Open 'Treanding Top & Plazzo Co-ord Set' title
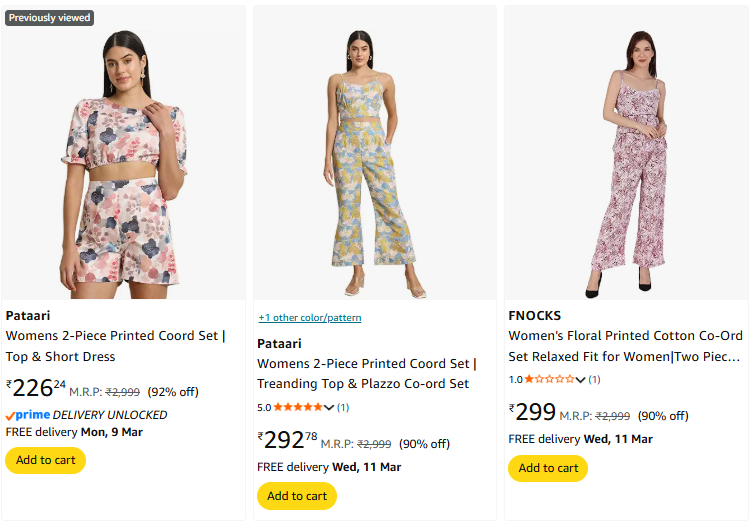Image resolution: width=755 pixels, height=521 pixels. point(363,383)
